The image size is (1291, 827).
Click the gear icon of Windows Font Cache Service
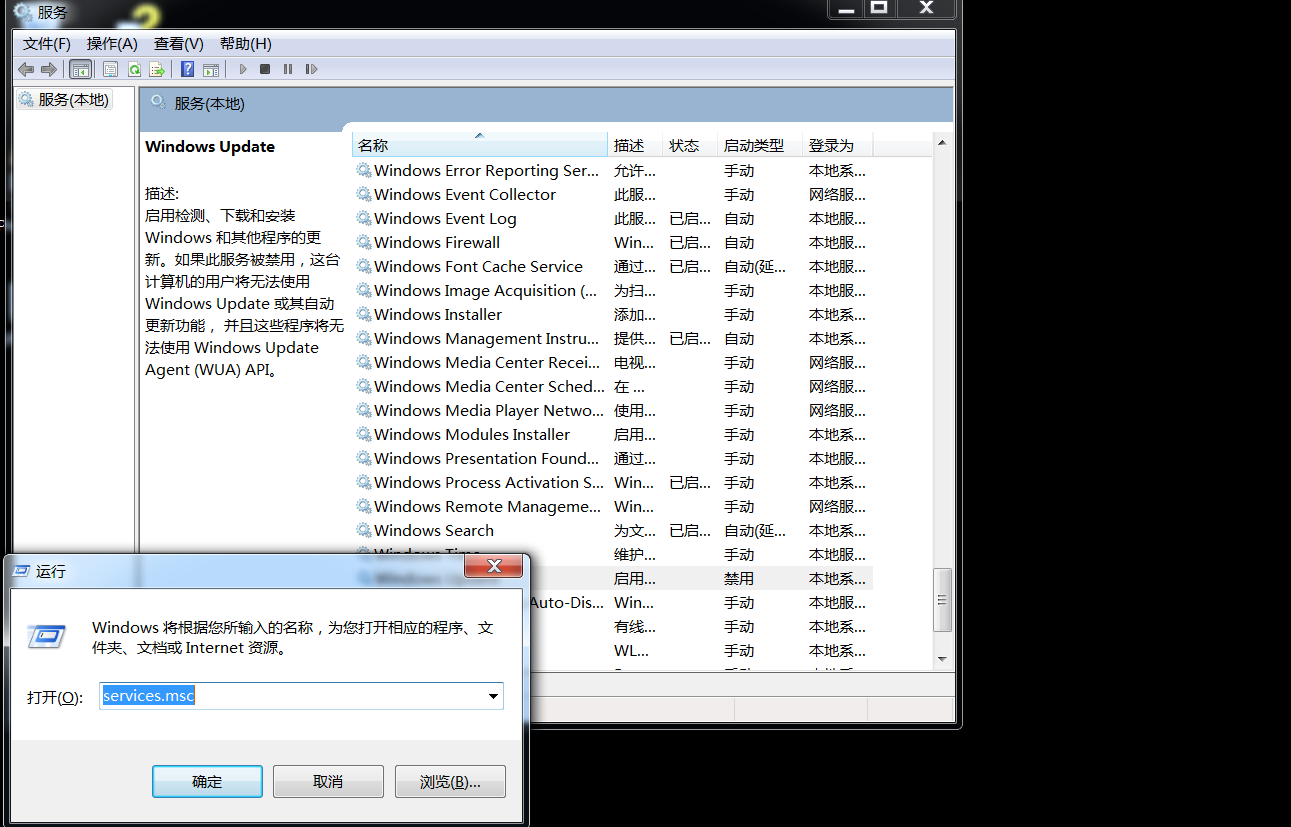click(x=364, y=266)
